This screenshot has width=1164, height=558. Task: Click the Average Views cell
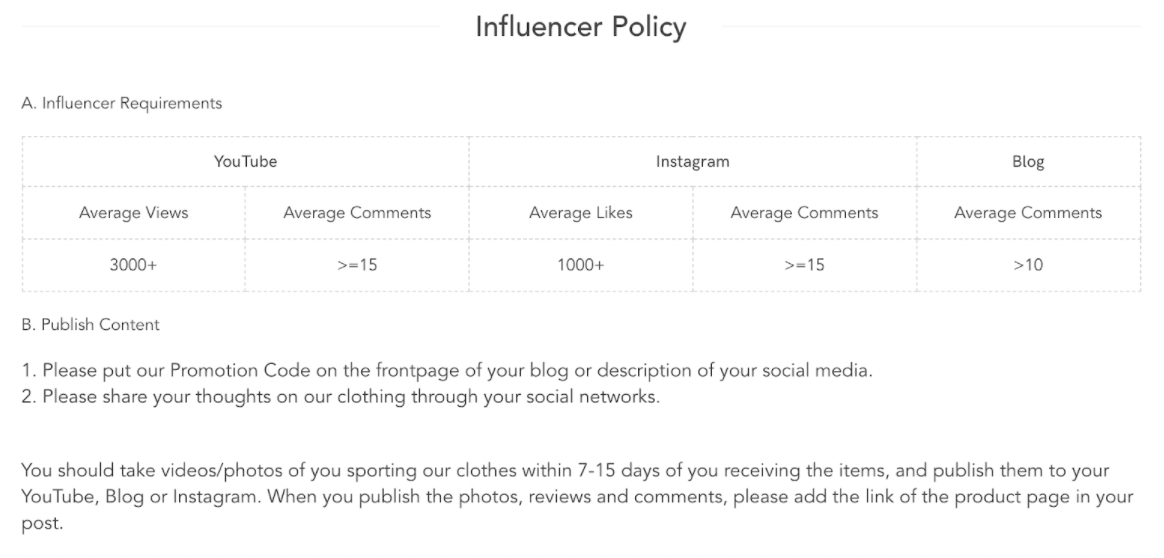(x=133, y=213)
